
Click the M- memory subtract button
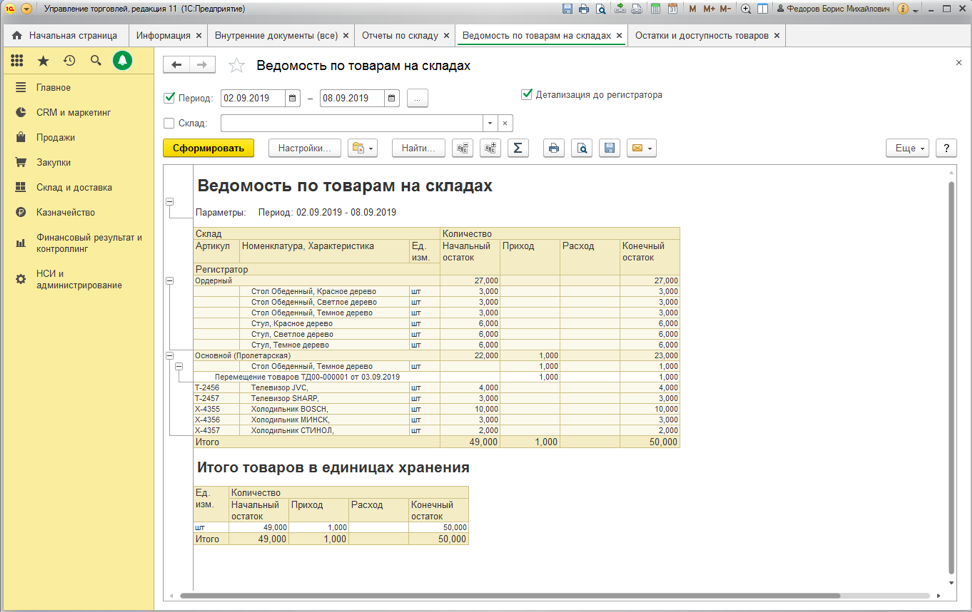pyautogui.click(x=725, y=9)
